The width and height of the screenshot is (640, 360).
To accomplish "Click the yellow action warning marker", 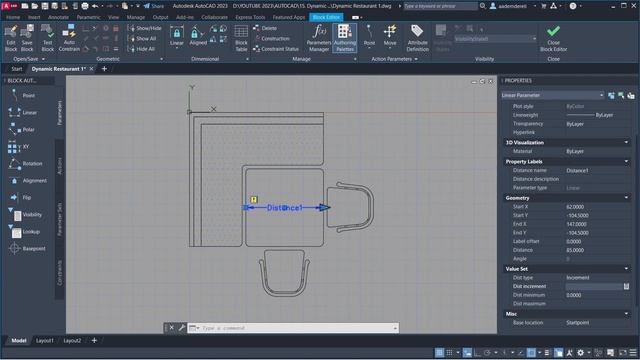I will click(x=254, y=200).
